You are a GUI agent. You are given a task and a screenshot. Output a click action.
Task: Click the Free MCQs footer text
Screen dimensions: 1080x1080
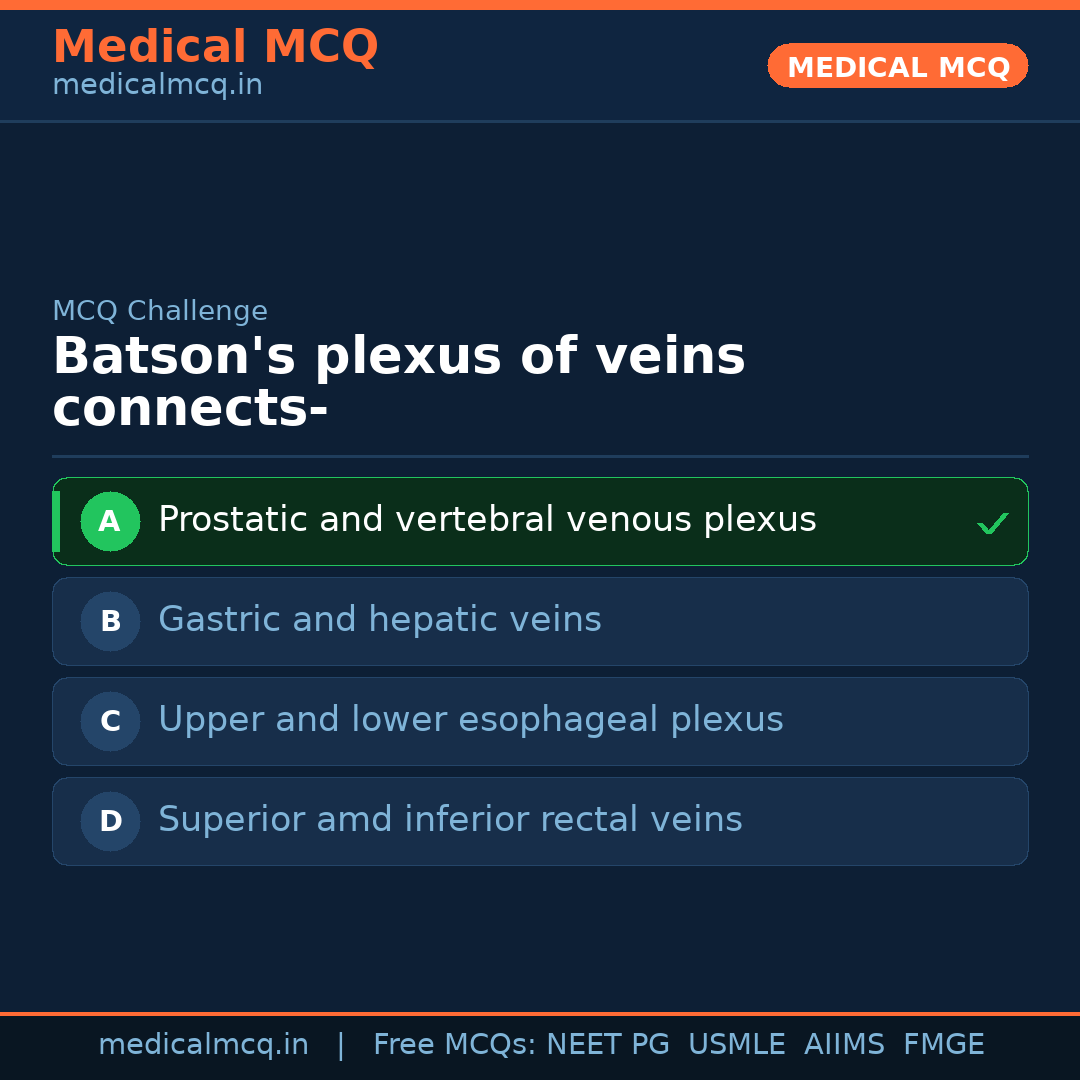click(454, 1045)
